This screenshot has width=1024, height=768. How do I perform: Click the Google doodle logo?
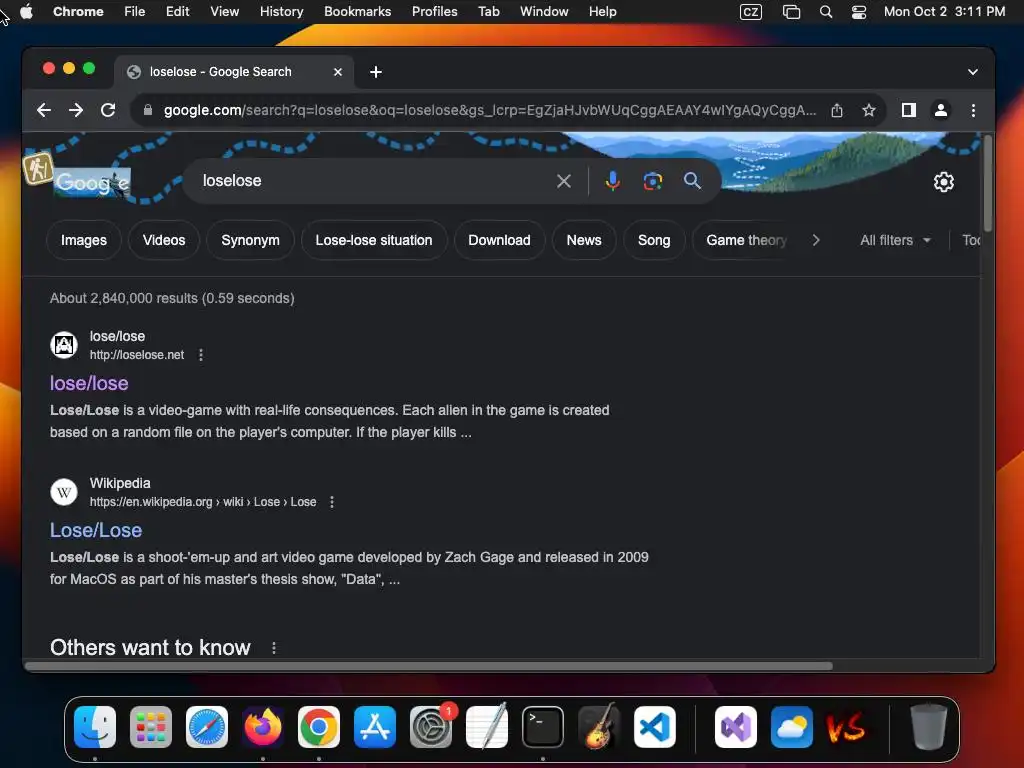[91, 183]
